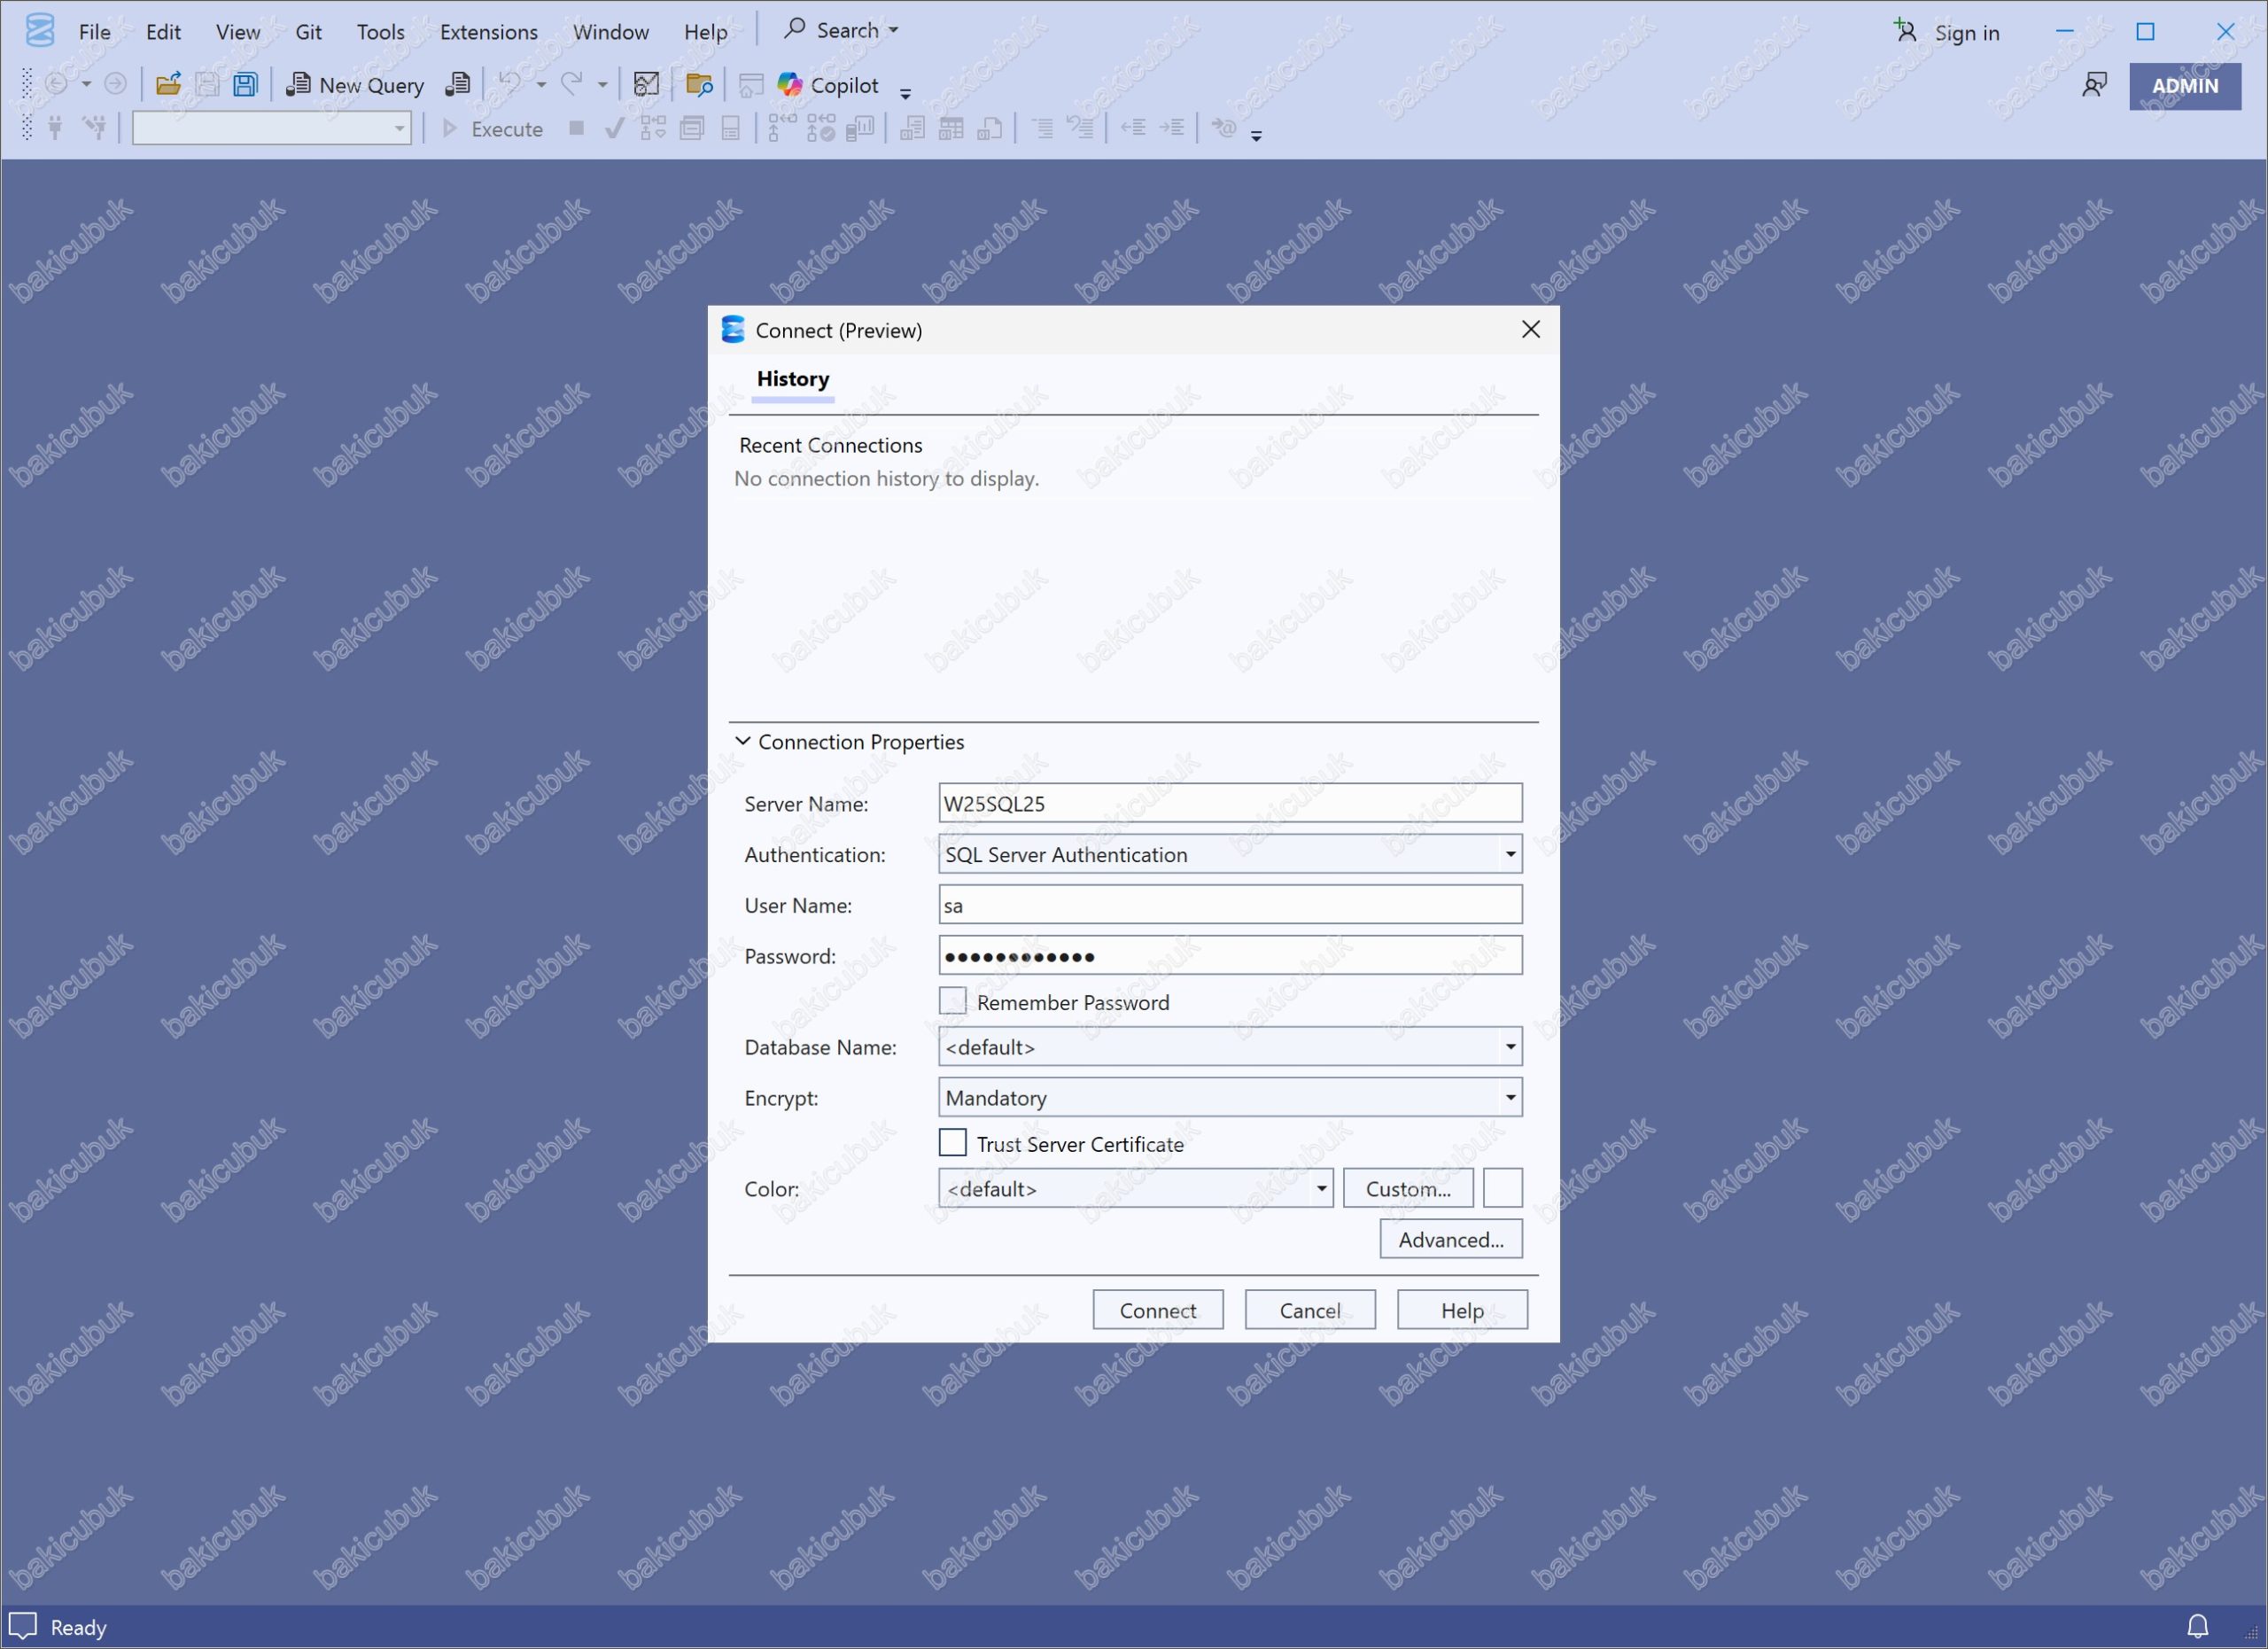This screenshot has width=2268, height=1649.
Task: Click the feedback icon beside ADMIN
Action: click(x=2094, y=85)
